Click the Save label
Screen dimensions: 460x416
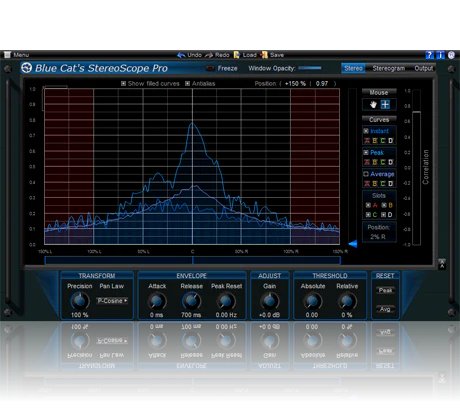click(277, 55)
